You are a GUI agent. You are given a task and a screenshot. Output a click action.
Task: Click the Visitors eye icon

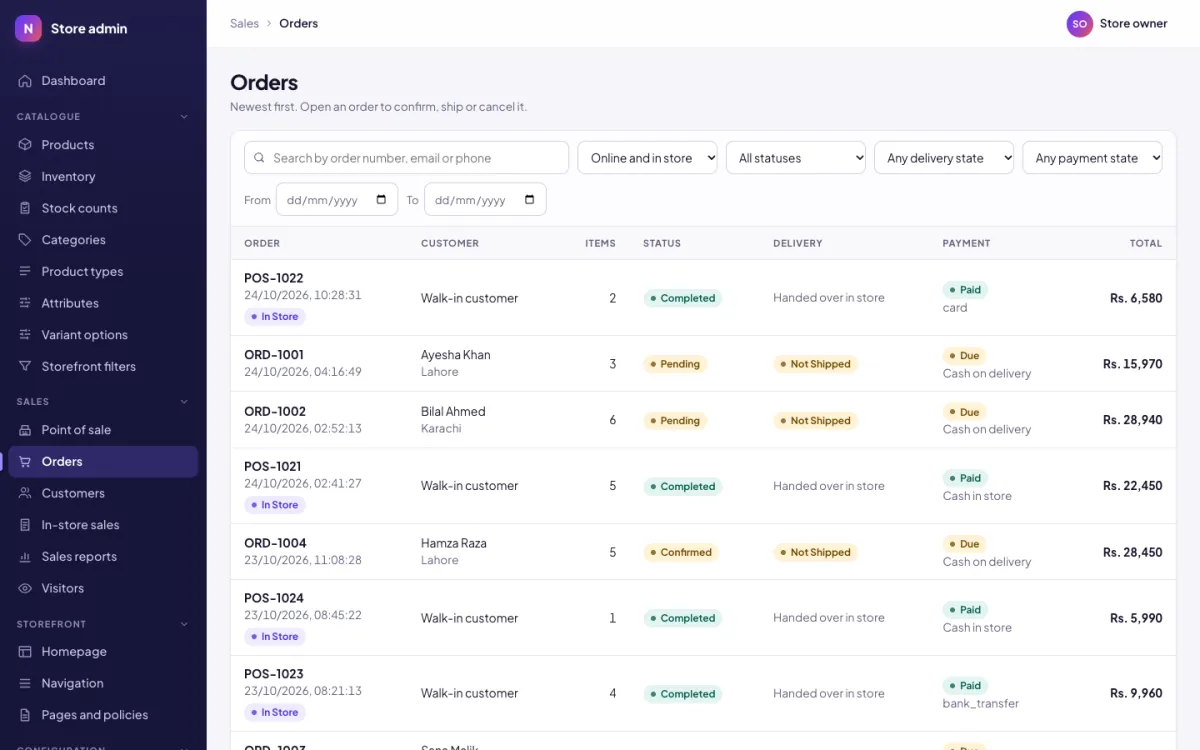point(25,588)
